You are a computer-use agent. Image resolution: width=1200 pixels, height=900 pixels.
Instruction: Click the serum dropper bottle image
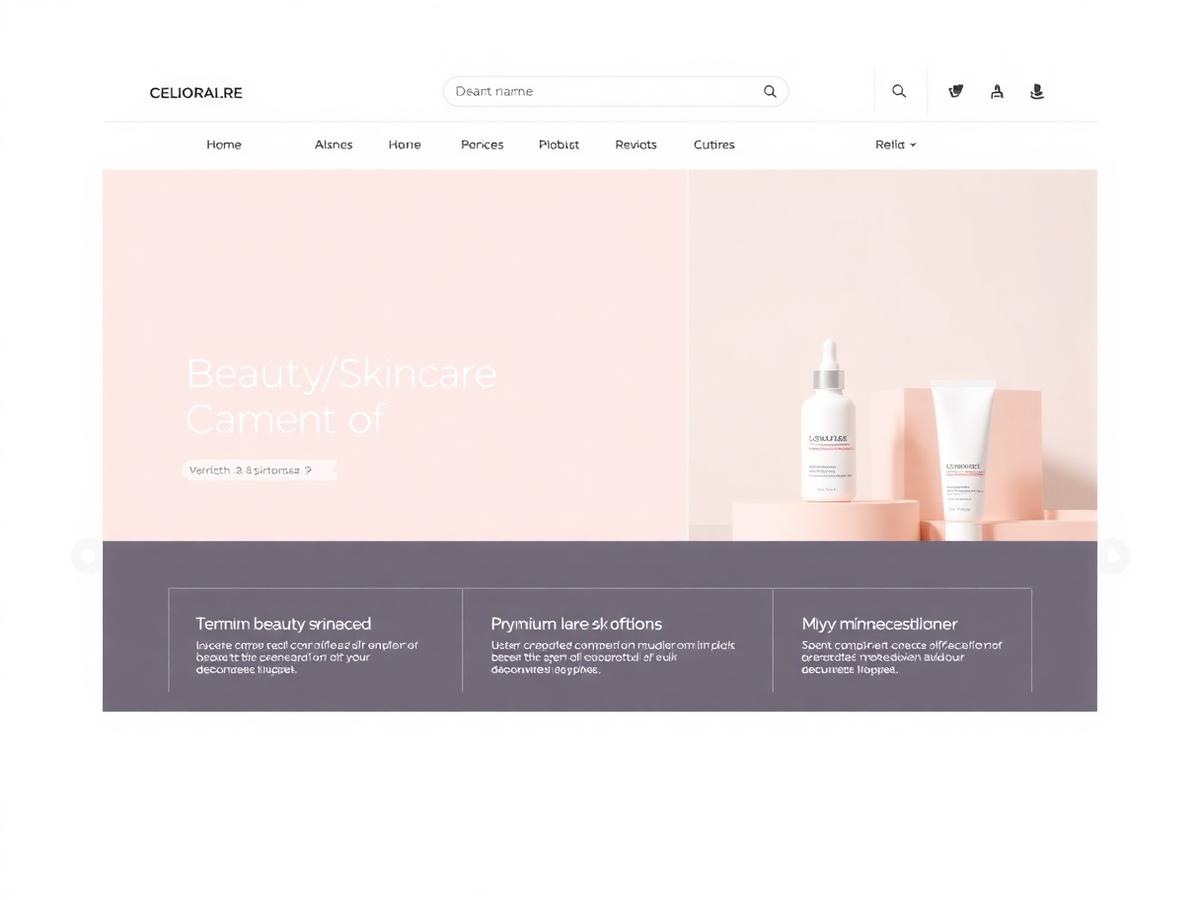click(828, 421)
